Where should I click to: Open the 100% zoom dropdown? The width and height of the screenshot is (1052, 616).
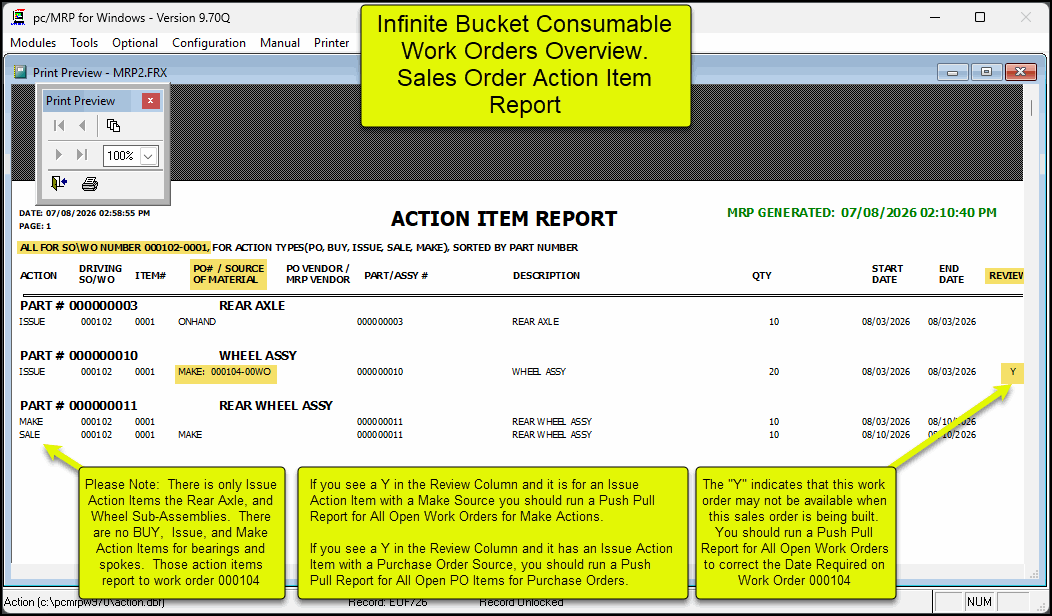tap(149, 156)
